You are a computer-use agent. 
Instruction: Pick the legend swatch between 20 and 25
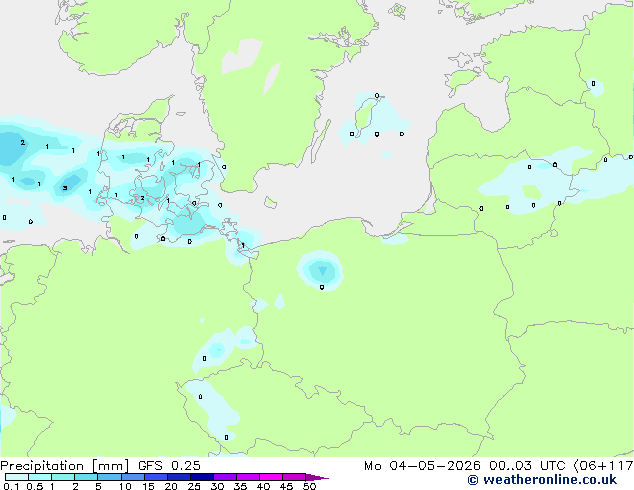(179, 477)
